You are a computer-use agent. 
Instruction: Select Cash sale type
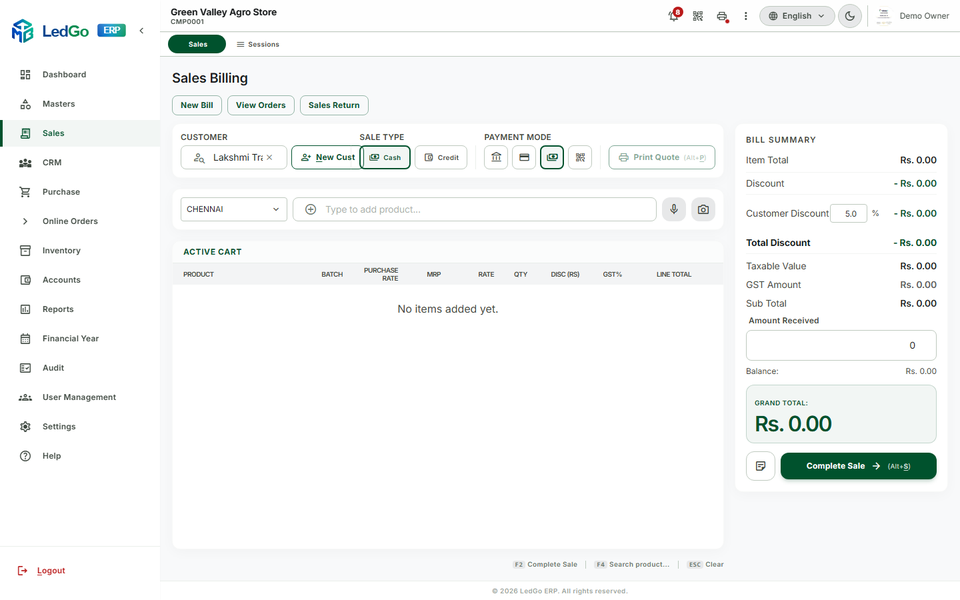[x=385, y=157]
